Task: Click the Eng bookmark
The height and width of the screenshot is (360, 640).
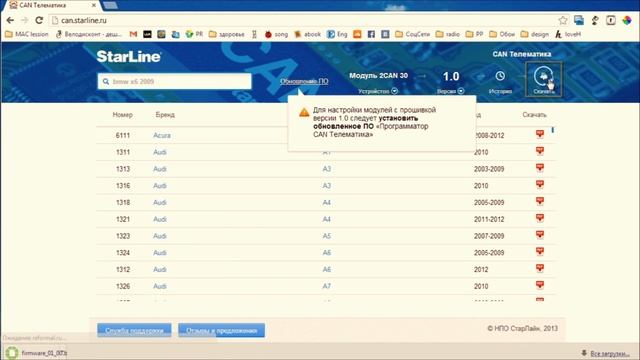Action: pyautogui.click(x=338, y=34)
